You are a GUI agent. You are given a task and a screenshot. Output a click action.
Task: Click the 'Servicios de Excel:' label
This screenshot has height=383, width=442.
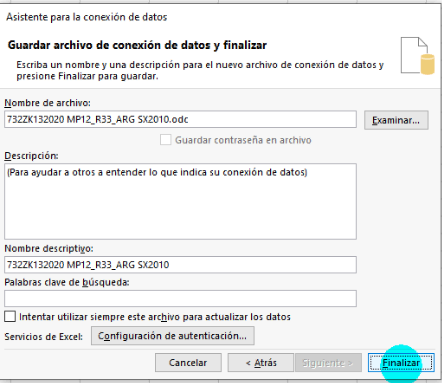click(44, 337)
